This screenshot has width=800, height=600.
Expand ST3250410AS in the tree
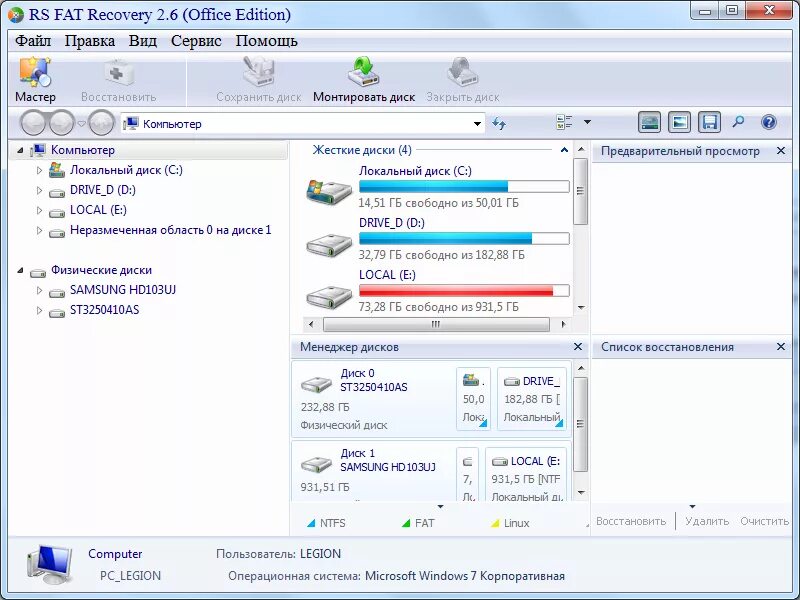(x=39, y=310)
